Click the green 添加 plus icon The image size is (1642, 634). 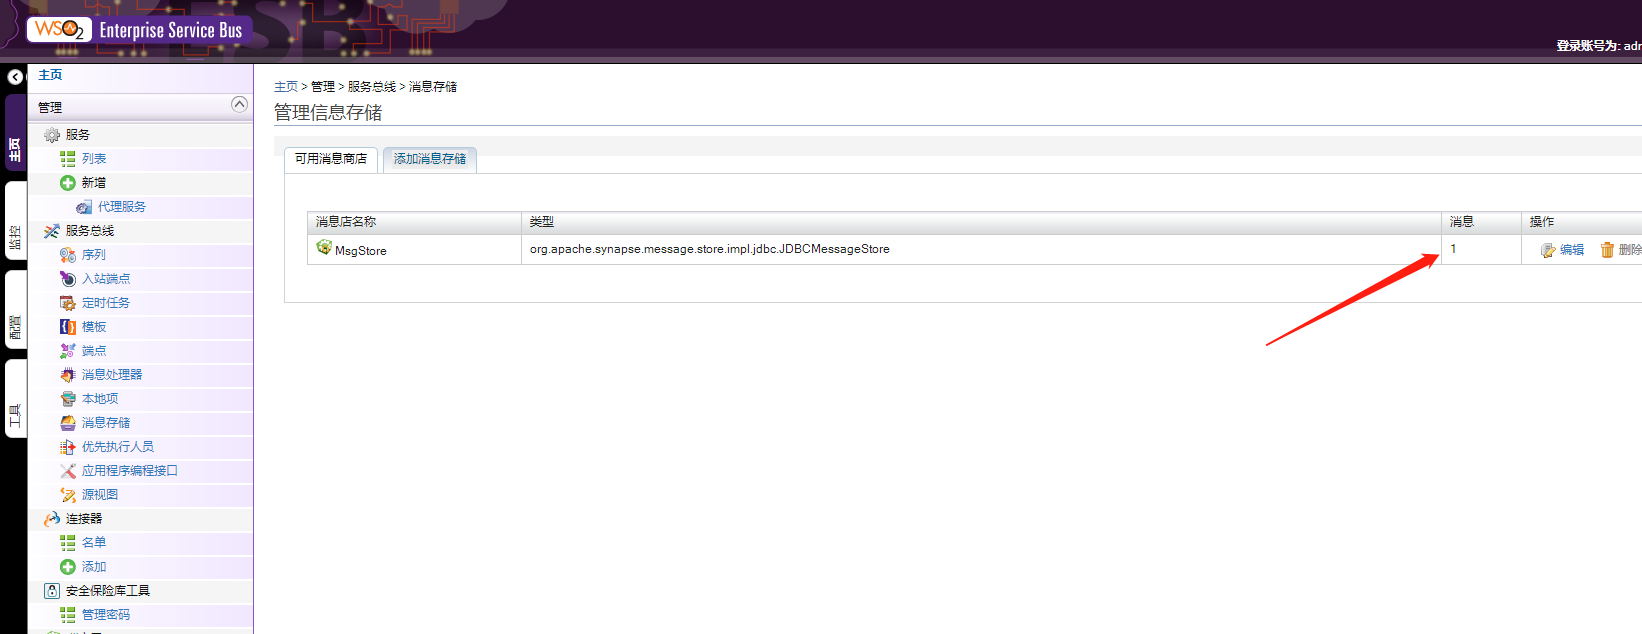pos(68,567)
